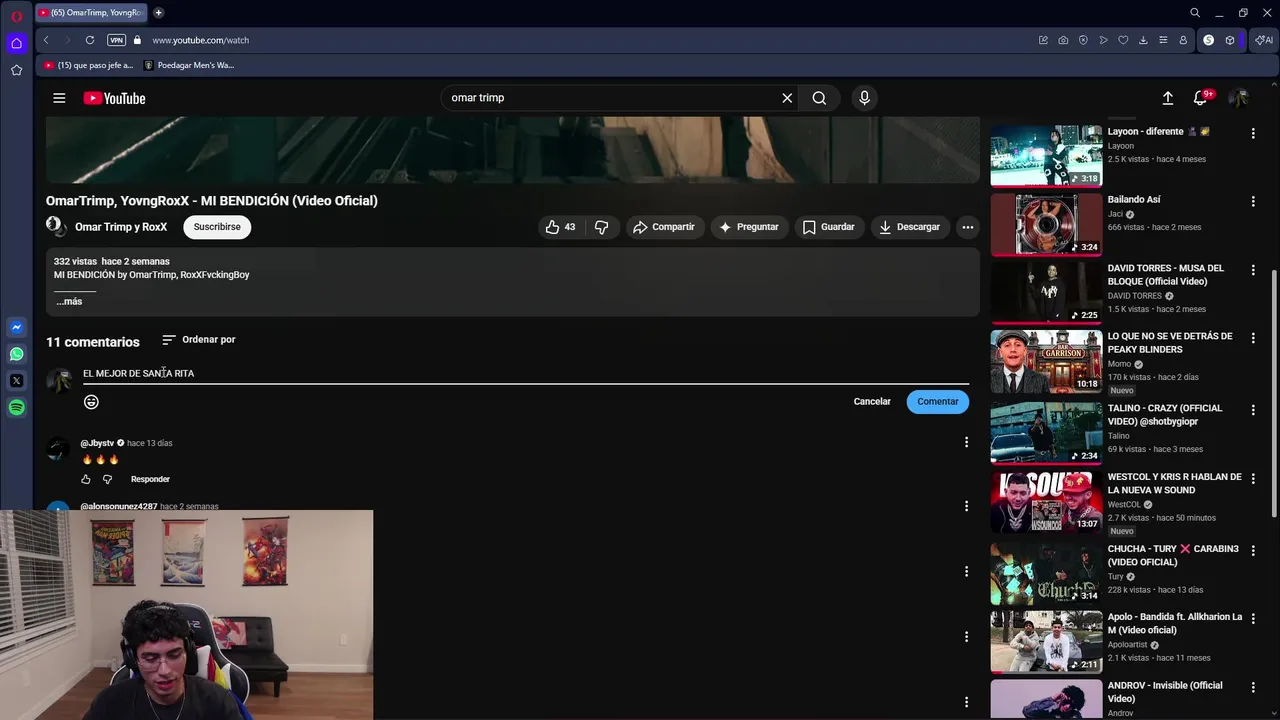
Task: Reload the page in browser
Action: coord(90,40)
